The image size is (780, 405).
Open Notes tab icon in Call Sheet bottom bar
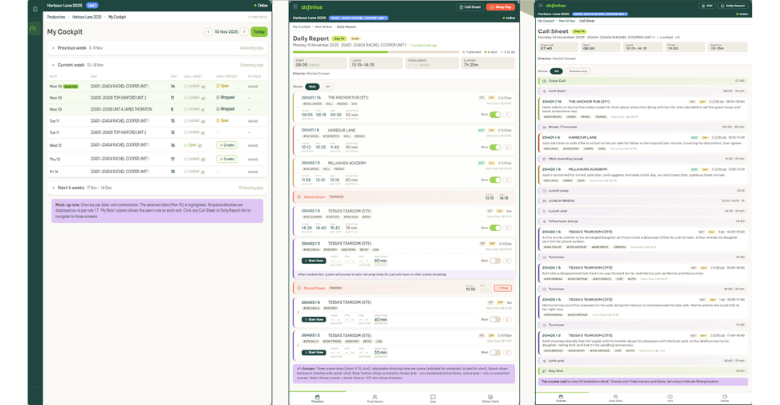tap(725, 397)
